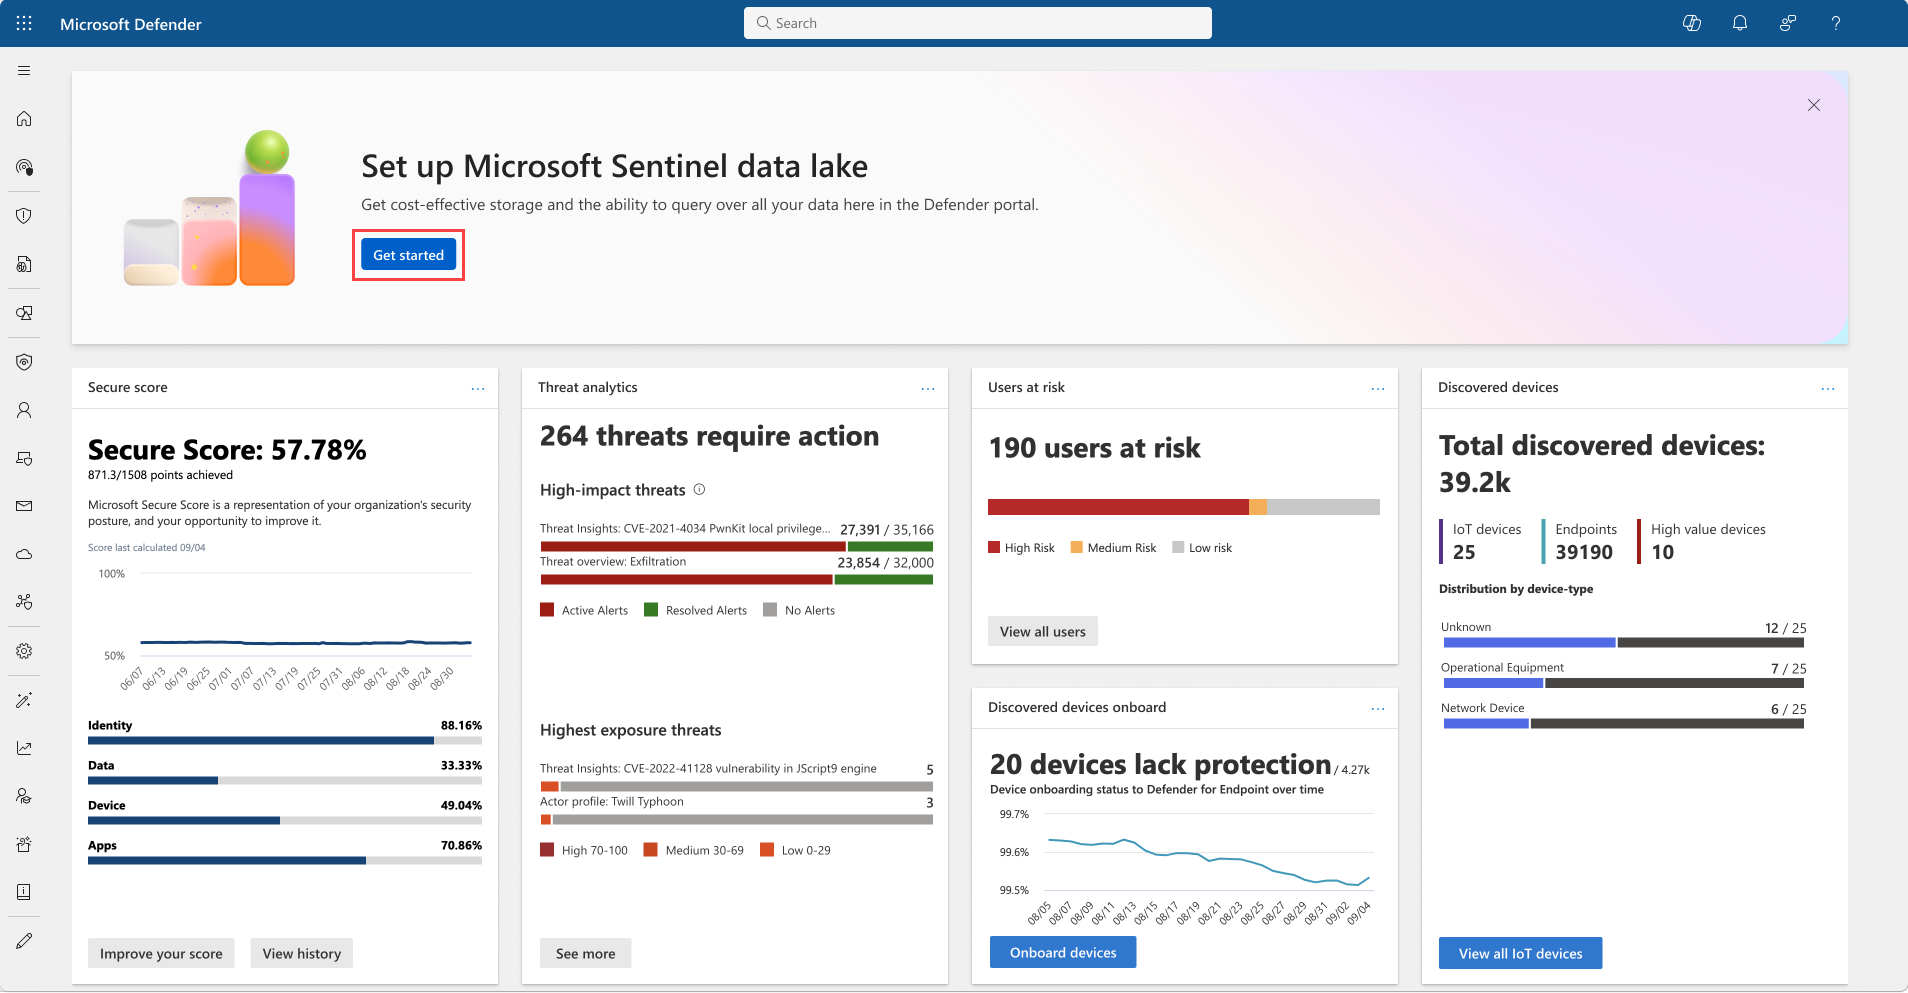Click See more in Threat analytics
Viewport: 1908px width, 993px height.
coord(585,953)
